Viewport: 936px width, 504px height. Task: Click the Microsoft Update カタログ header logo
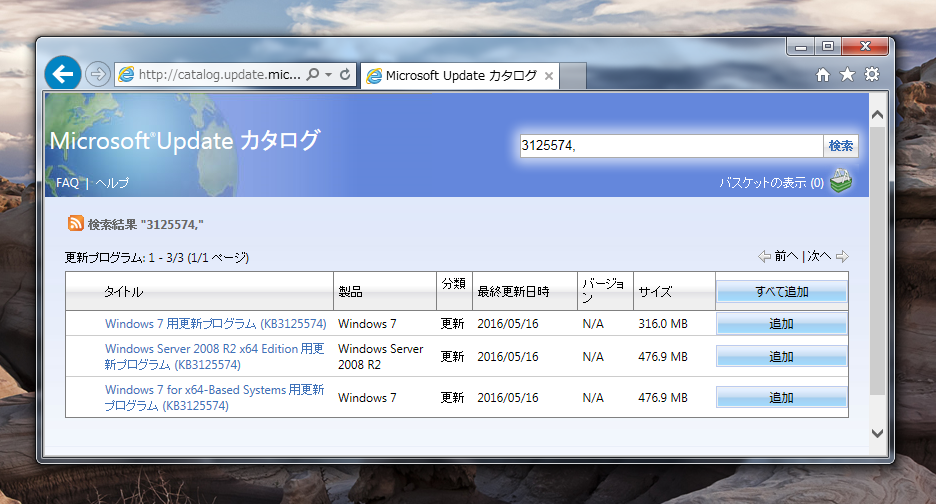(184, 141)
